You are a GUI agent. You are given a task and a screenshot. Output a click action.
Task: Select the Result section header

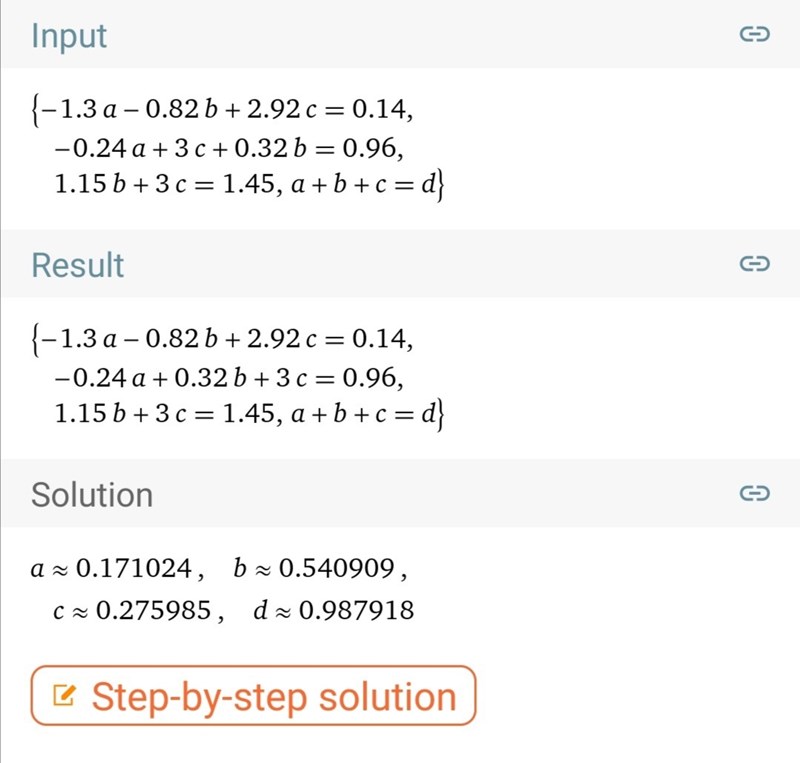coord(78,265)
